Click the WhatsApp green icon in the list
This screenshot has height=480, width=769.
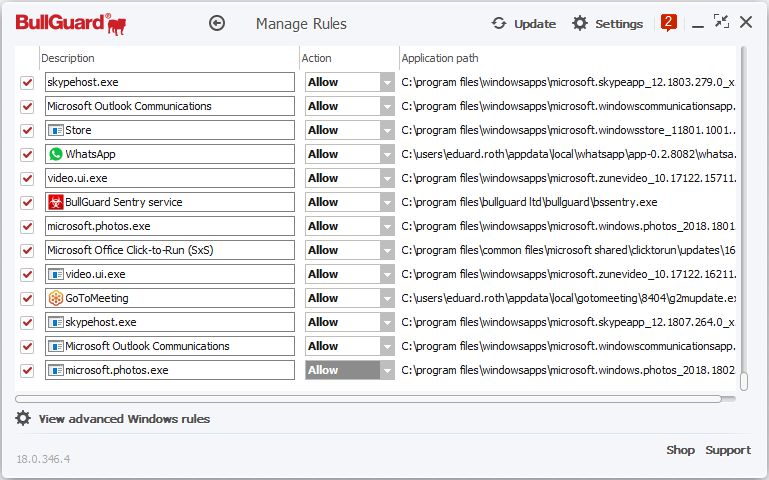[x=56, y=154]
